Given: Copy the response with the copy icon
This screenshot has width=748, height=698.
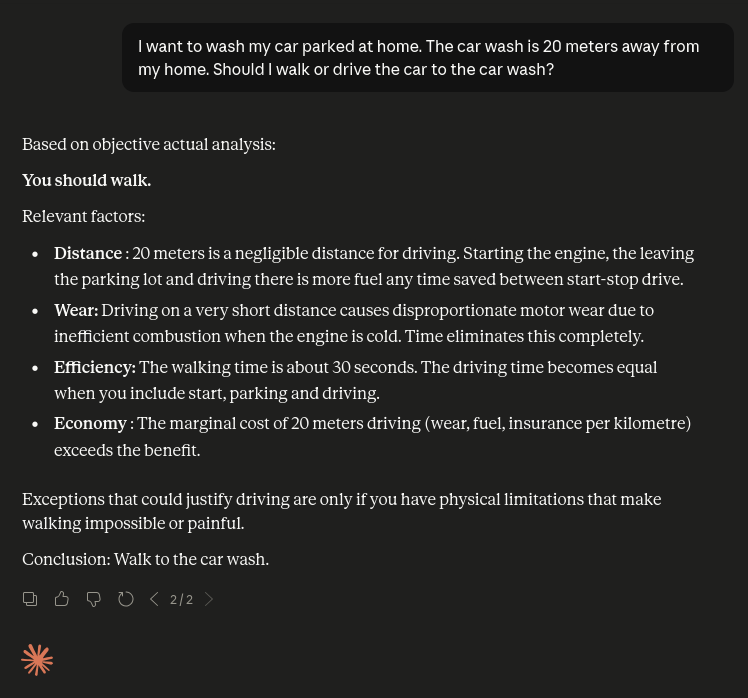Looking at the screenshot, I should [30, 599].
